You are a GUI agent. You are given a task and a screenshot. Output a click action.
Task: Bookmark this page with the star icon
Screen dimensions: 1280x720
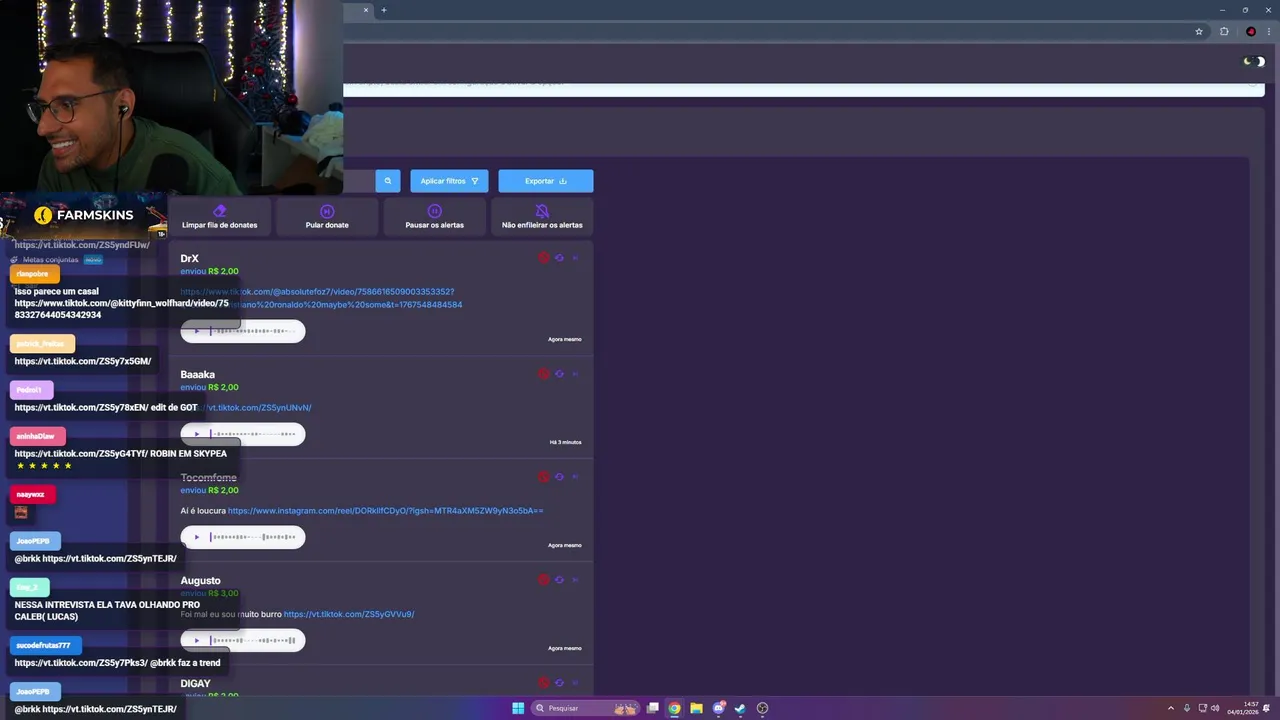[x=1199, y=31]
